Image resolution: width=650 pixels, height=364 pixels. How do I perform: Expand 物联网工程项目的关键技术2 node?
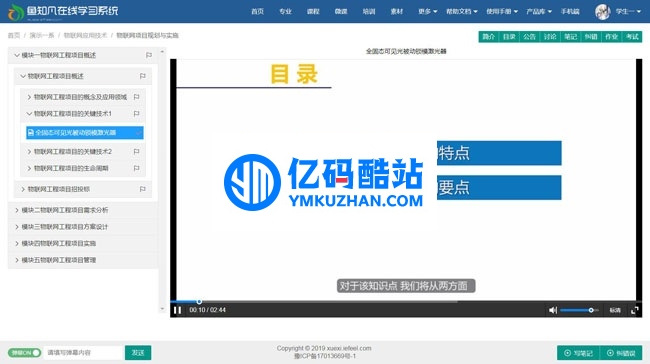[x=29, y=152]
